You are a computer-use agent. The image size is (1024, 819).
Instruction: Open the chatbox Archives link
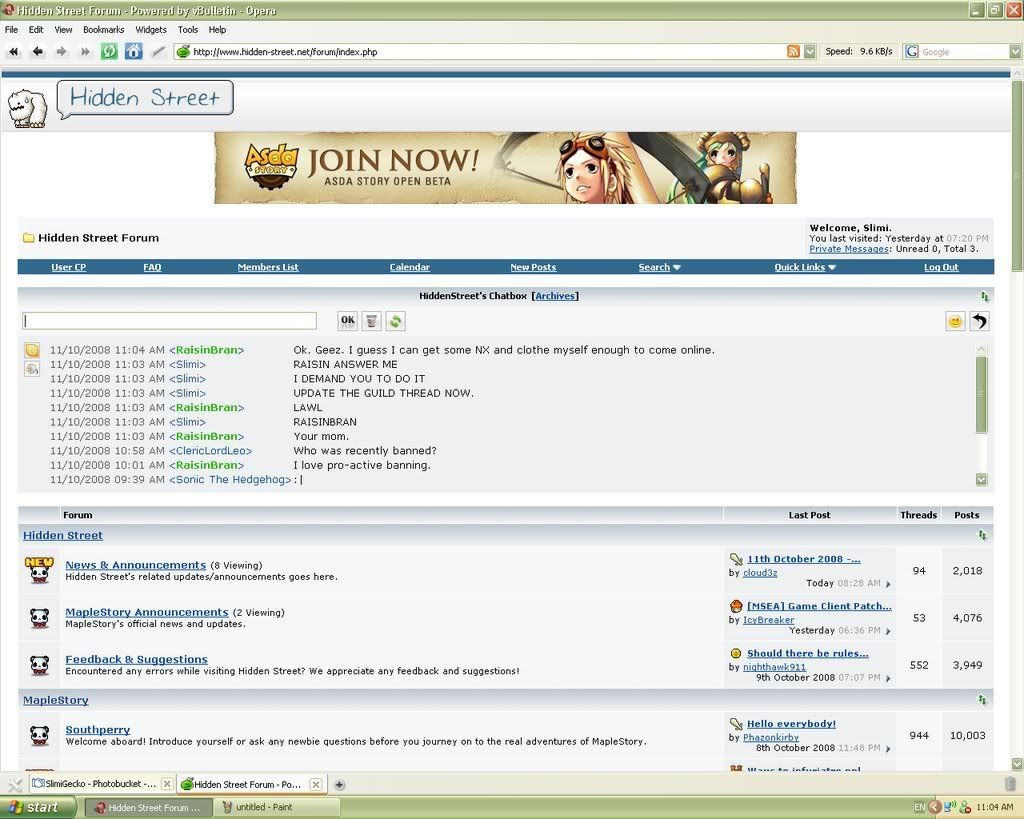click(x=556, y=296)
